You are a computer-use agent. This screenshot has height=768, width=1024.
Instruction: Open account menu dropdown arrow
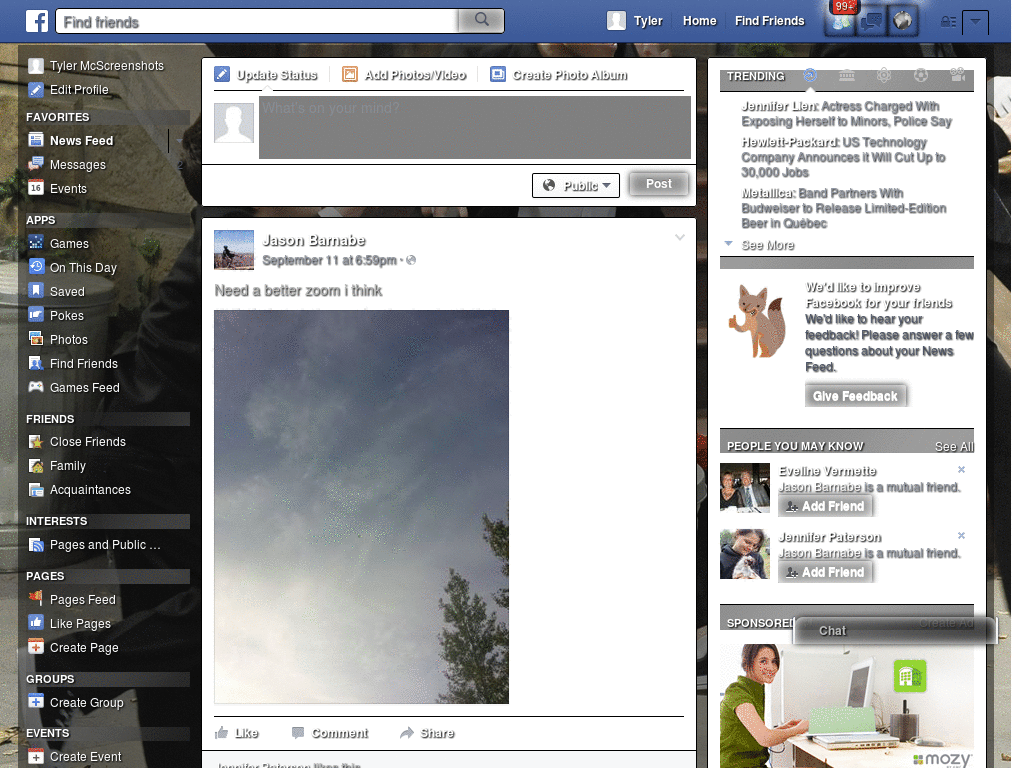pyautogui.click(x=975, y=22)
